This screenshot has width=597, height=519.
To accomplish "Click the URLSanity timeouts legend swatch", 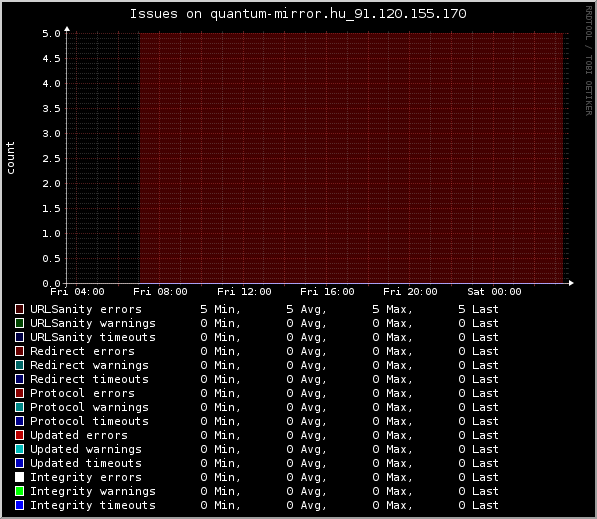I will pos(19,337).
